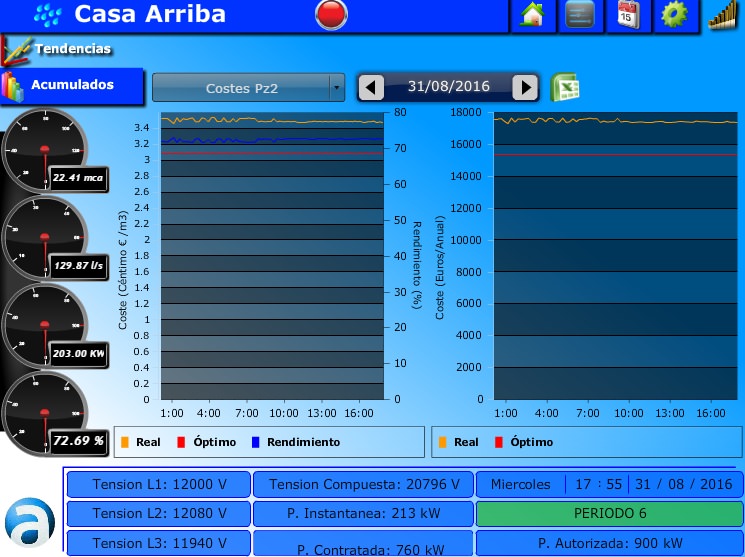
Task: Expand the Costes Pz2 dropdown
Action: (x=248, y=88)
